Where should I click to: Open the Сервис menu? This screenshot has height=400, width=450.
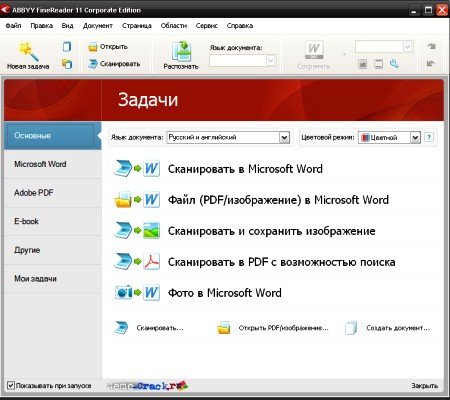[207, 26]
